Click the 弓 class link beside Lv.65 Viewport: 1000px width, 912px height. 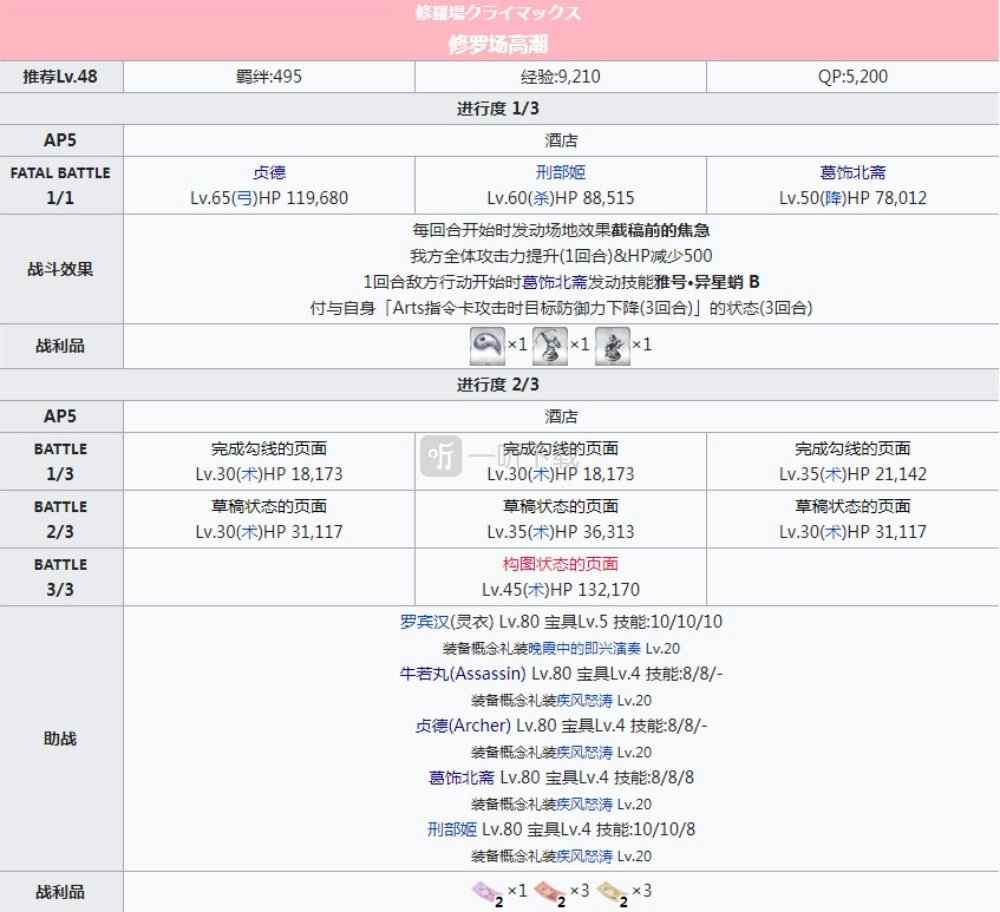240,198
